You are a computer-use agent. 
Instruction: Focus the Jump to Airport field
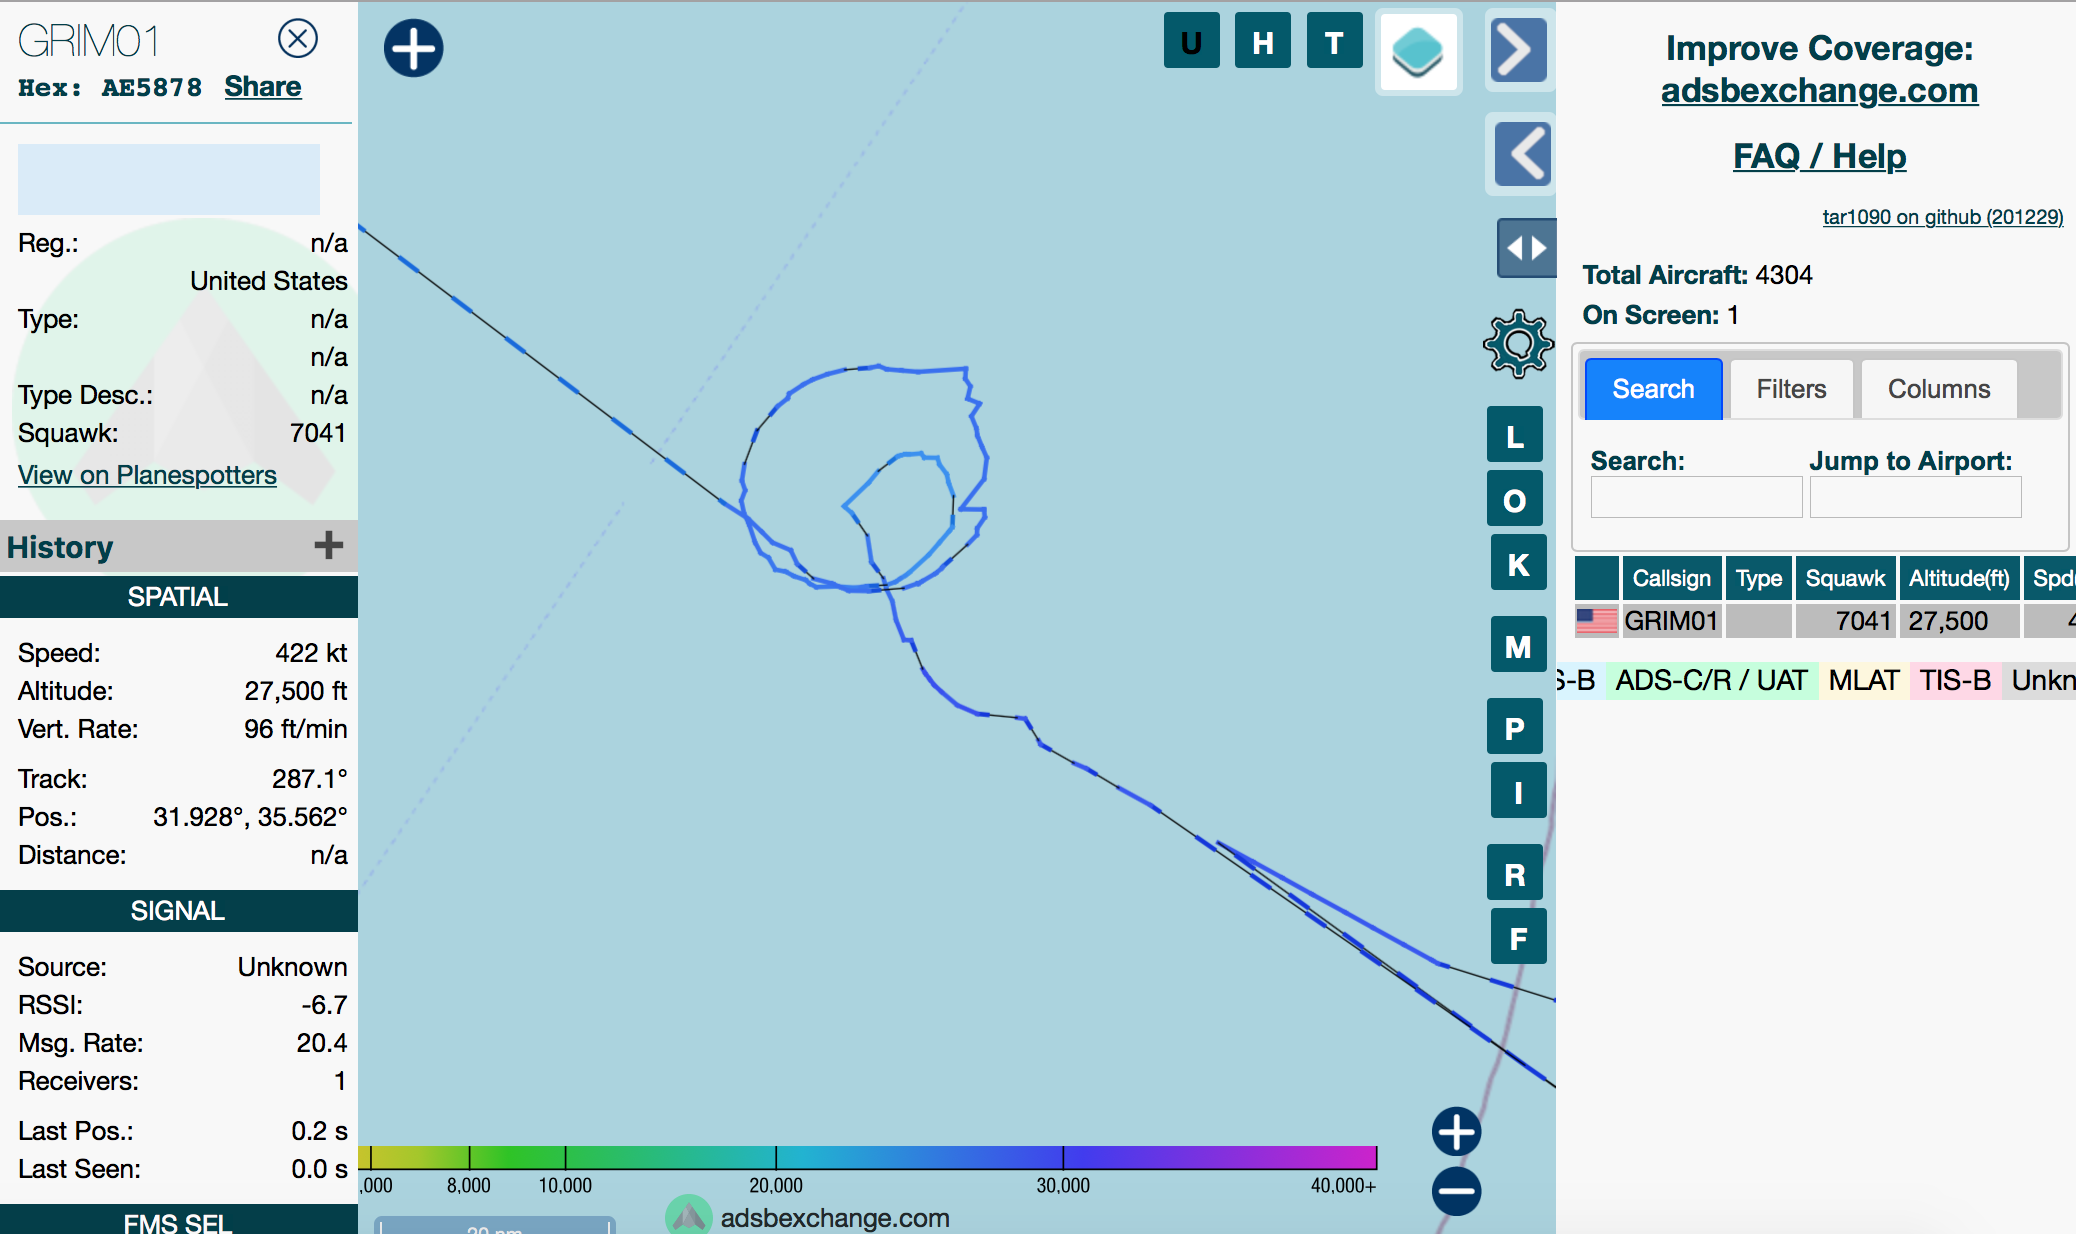pyautogui.click(x=1915, y=497)
